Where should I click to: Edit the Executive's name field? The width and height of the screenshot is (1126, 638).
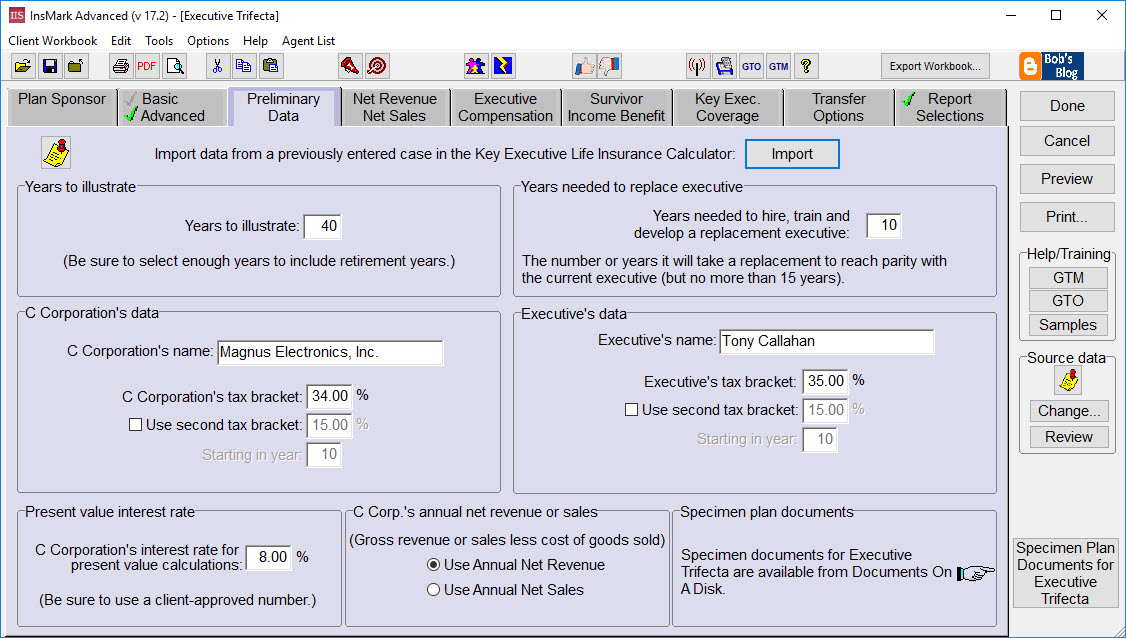[x=825, y=342]
